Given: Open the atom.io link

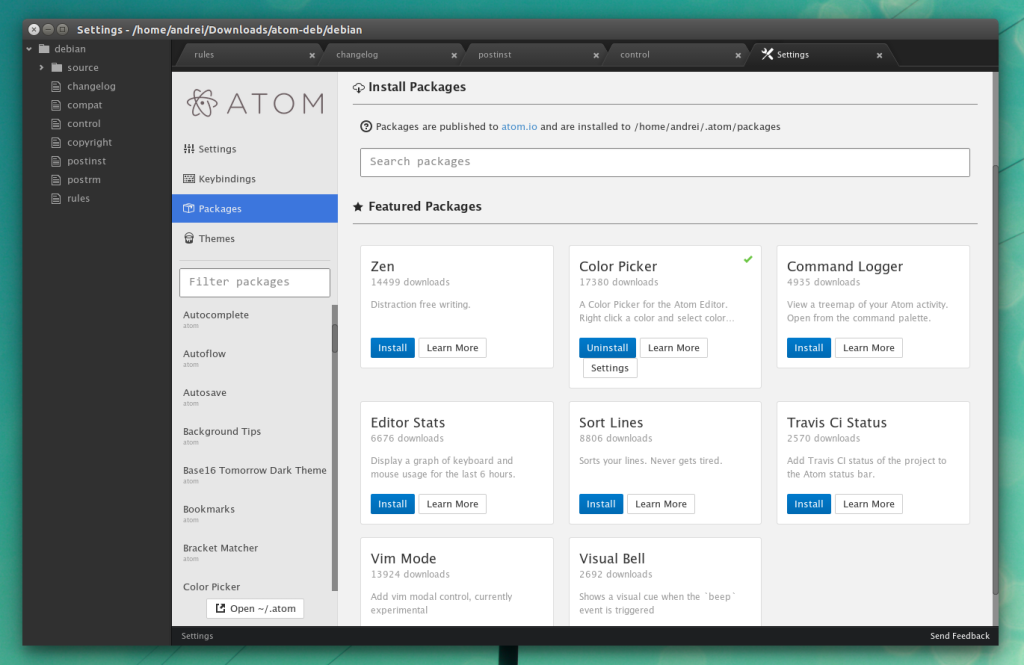Looking at the screenshot, I should [x=519, y=127].
